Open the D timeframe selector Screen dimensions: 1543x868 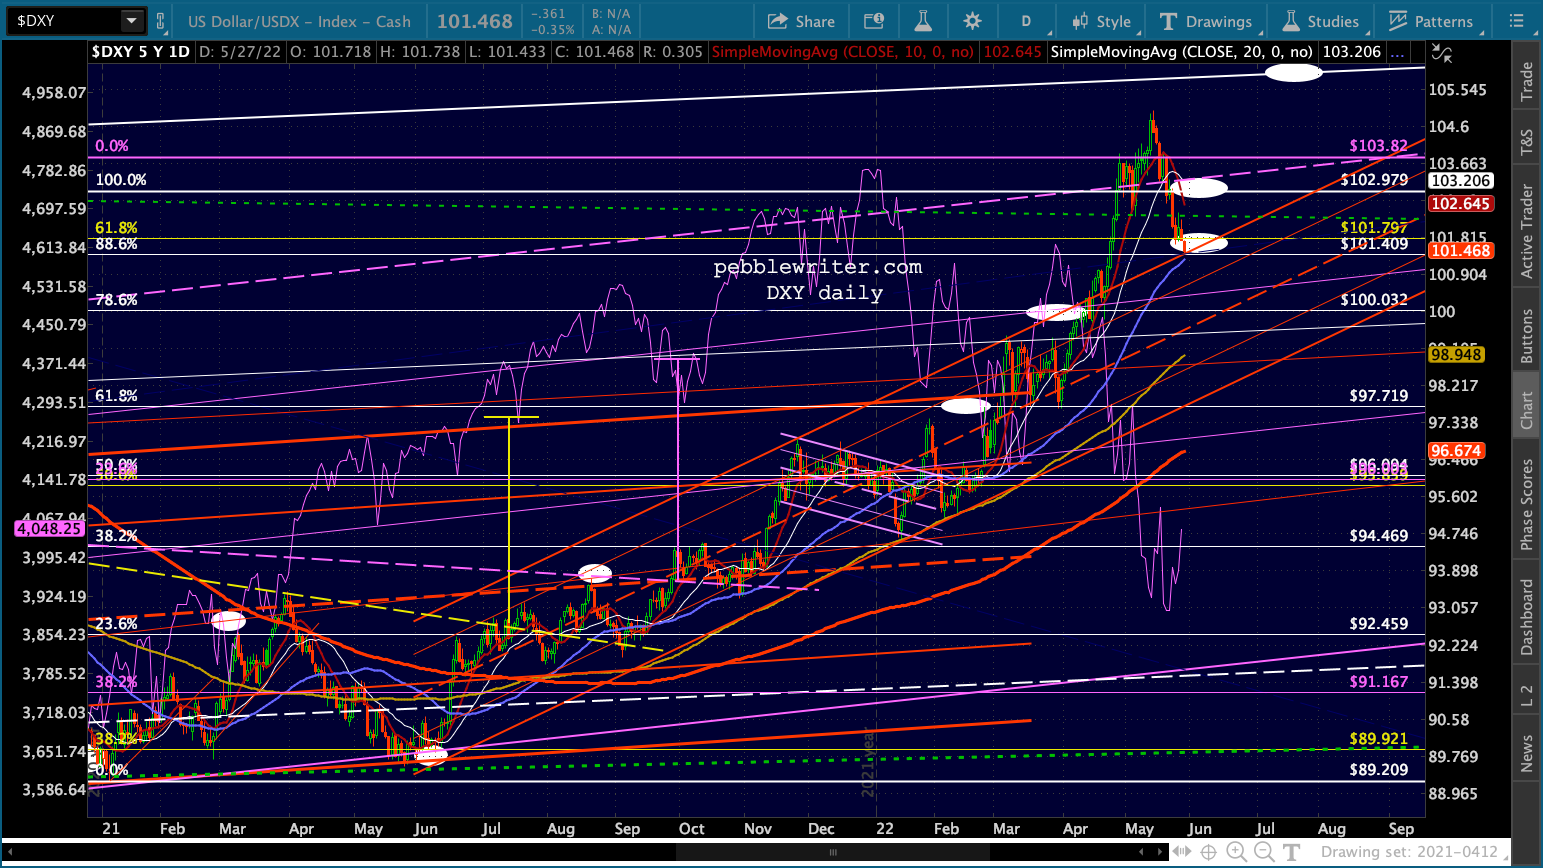pos(1026,21)
